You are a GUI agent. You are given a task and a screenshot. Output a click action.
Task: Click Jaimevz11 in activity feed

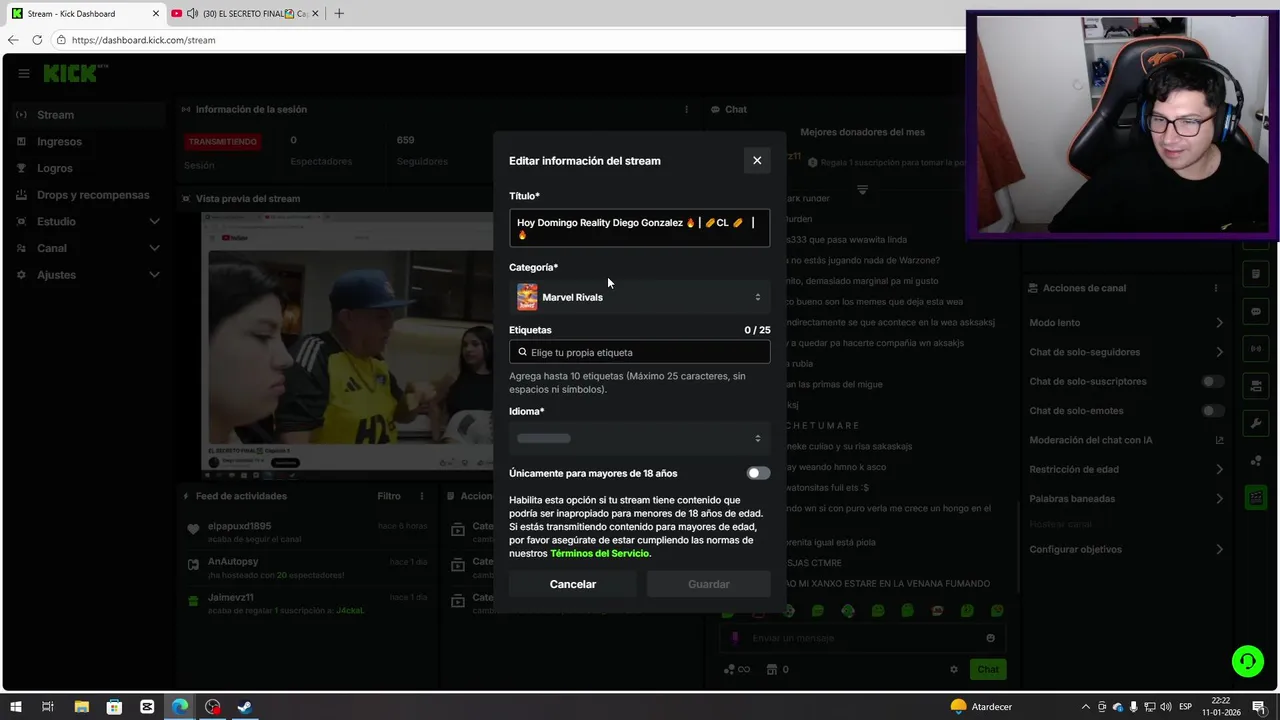(x=231, y=598)
